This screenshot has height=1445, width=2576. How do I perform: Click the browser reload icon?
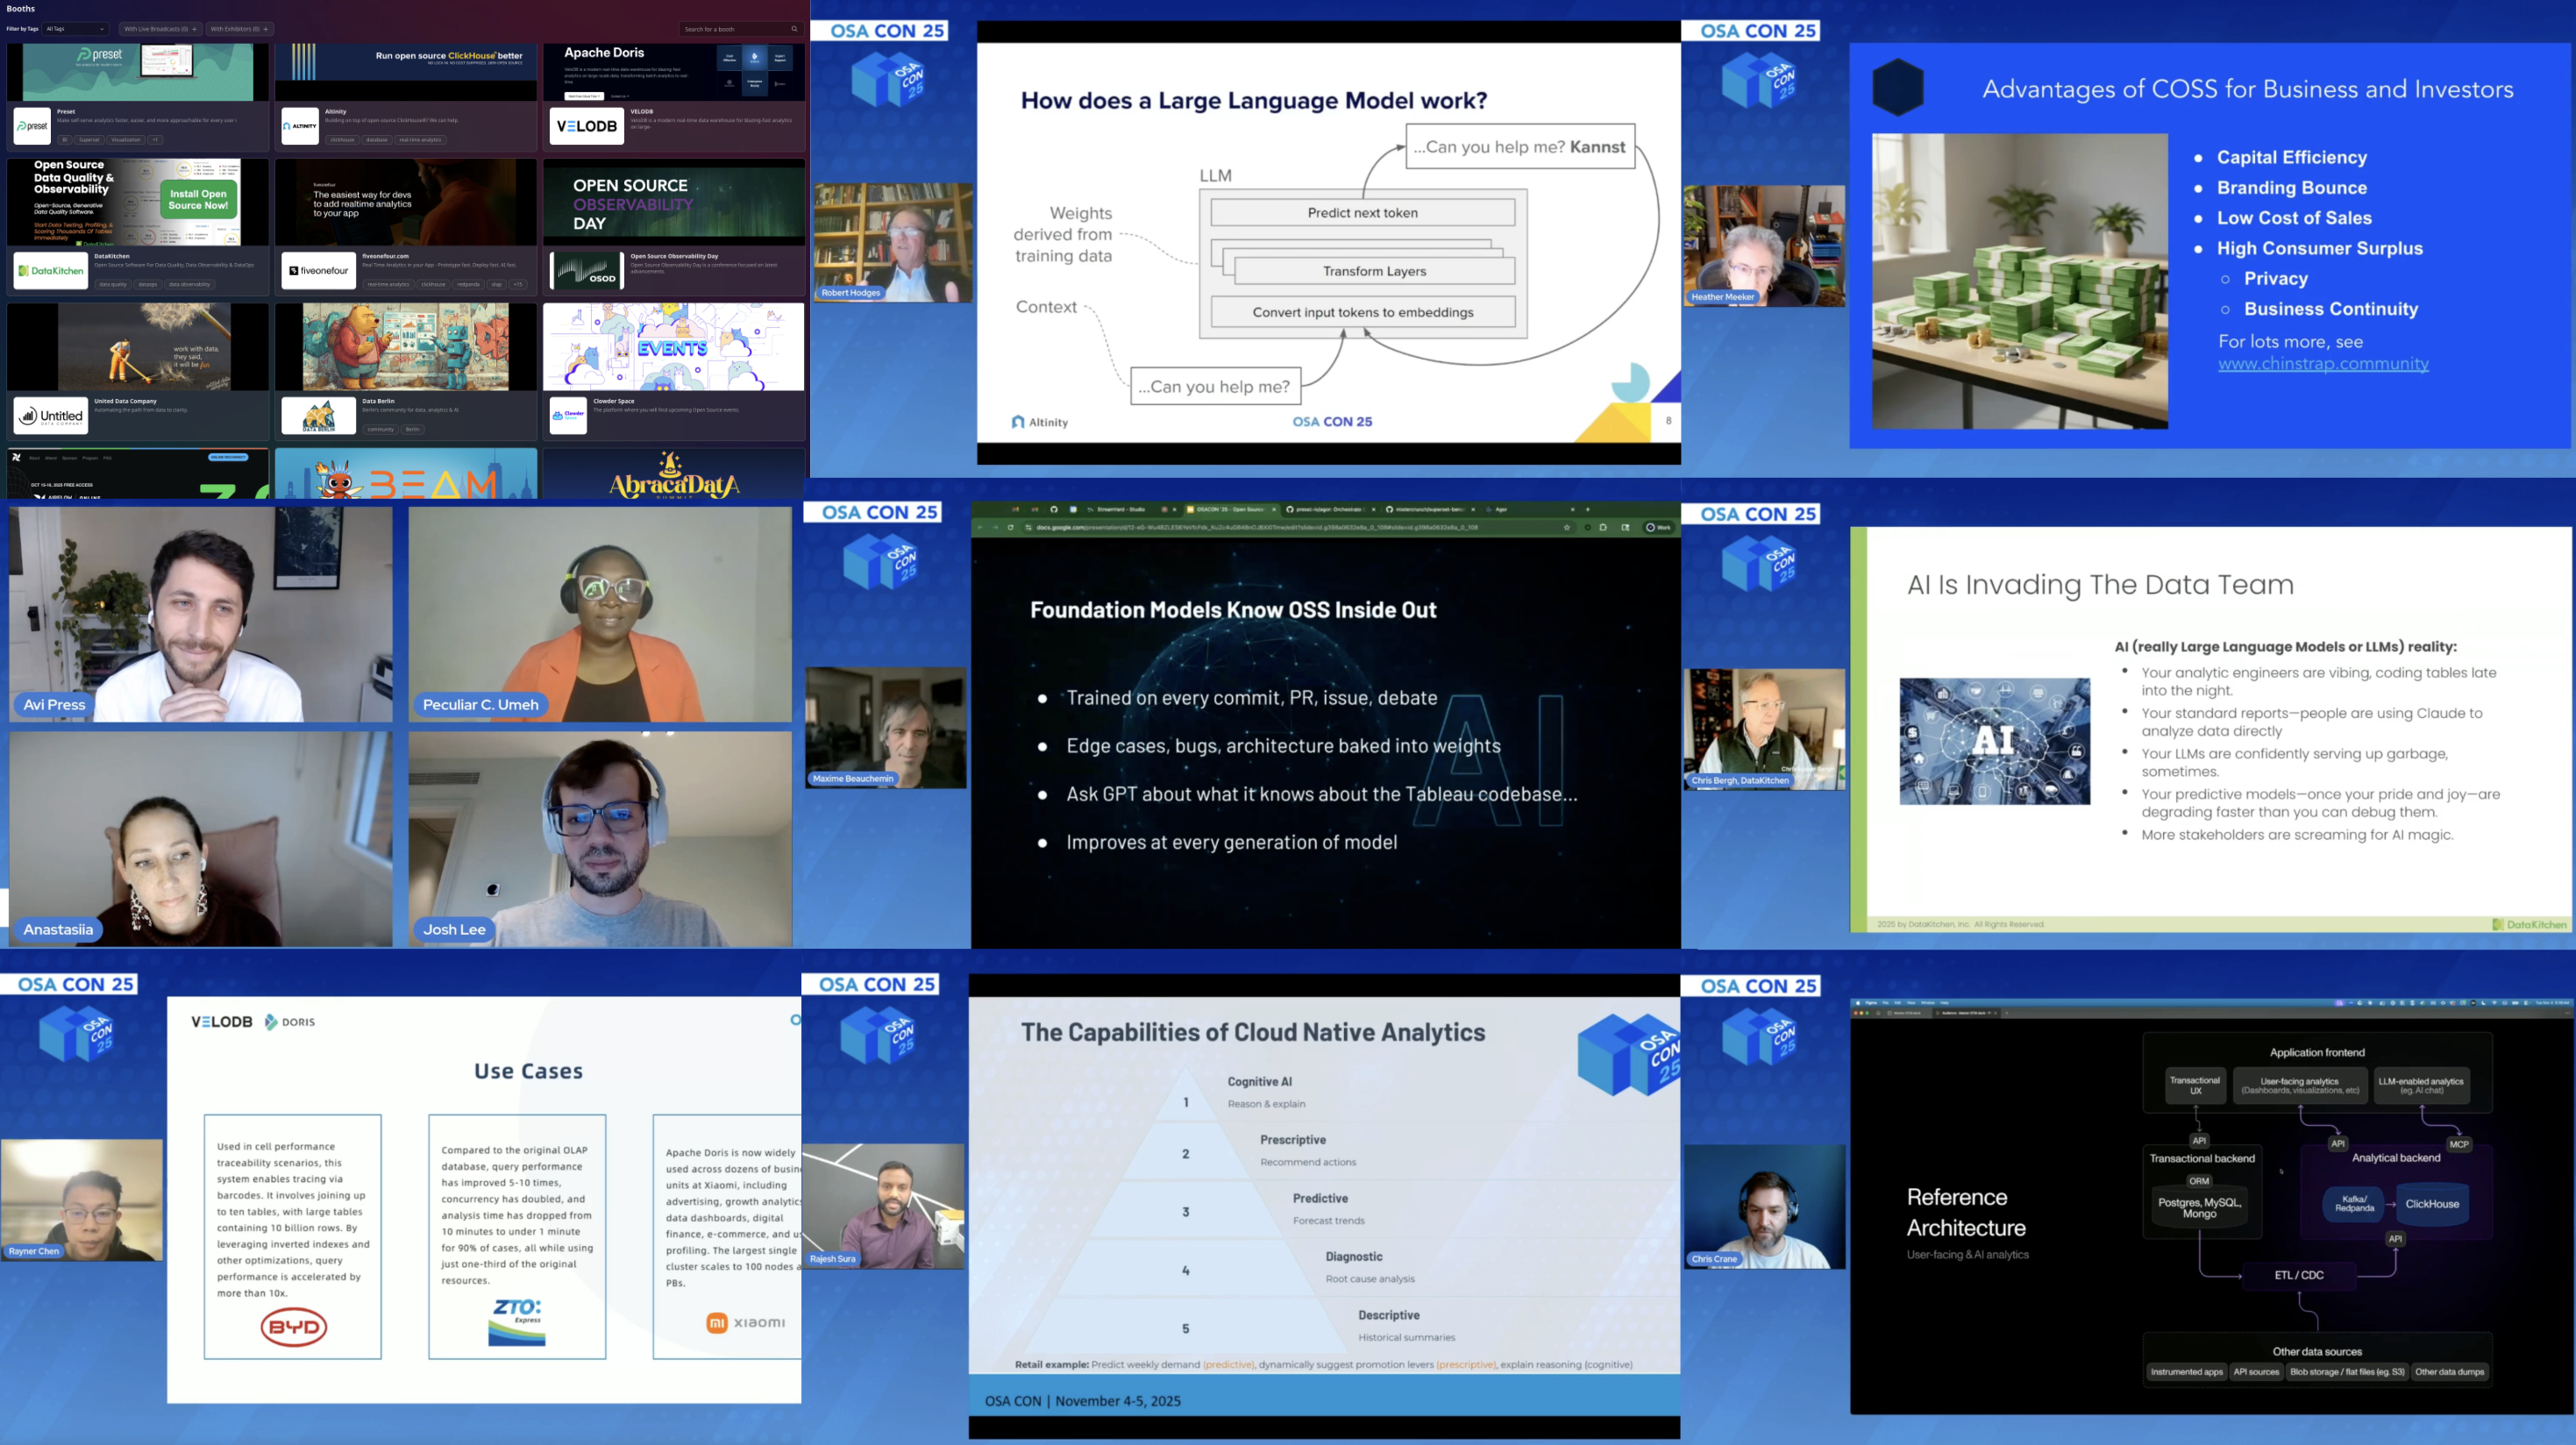[x=1011, y=527]
